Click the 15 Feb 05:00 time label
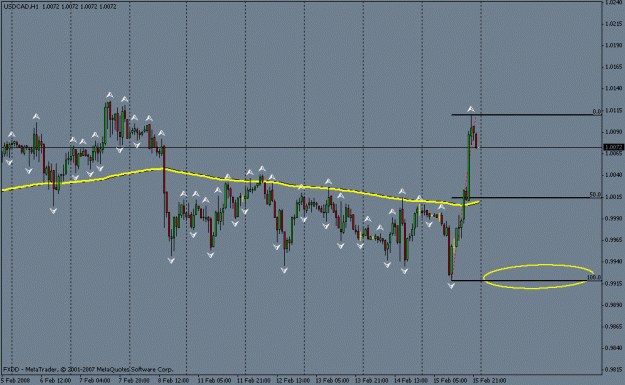The height and width of the screenshot is (385, 625). [450, 380]
